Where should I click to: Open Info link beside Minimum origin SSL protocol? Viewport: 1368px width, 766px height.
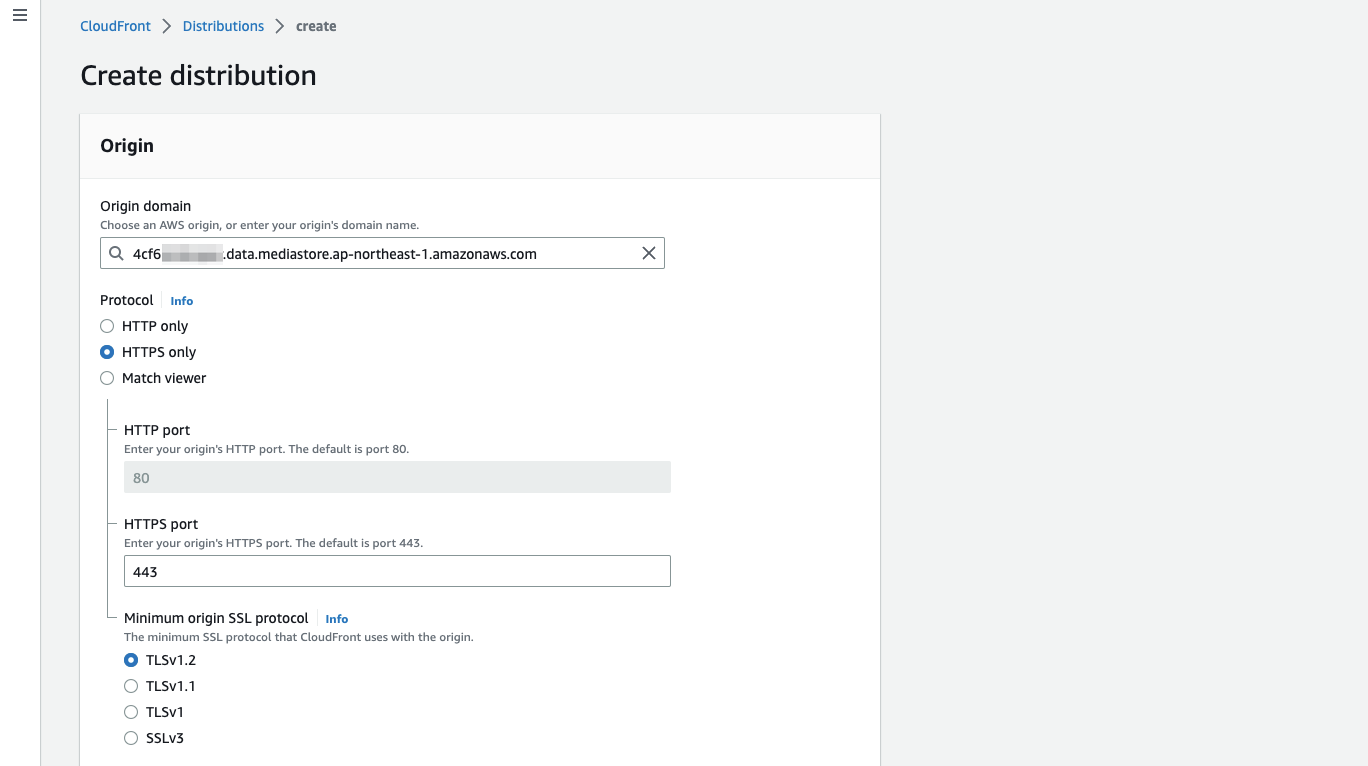(336, 619)
